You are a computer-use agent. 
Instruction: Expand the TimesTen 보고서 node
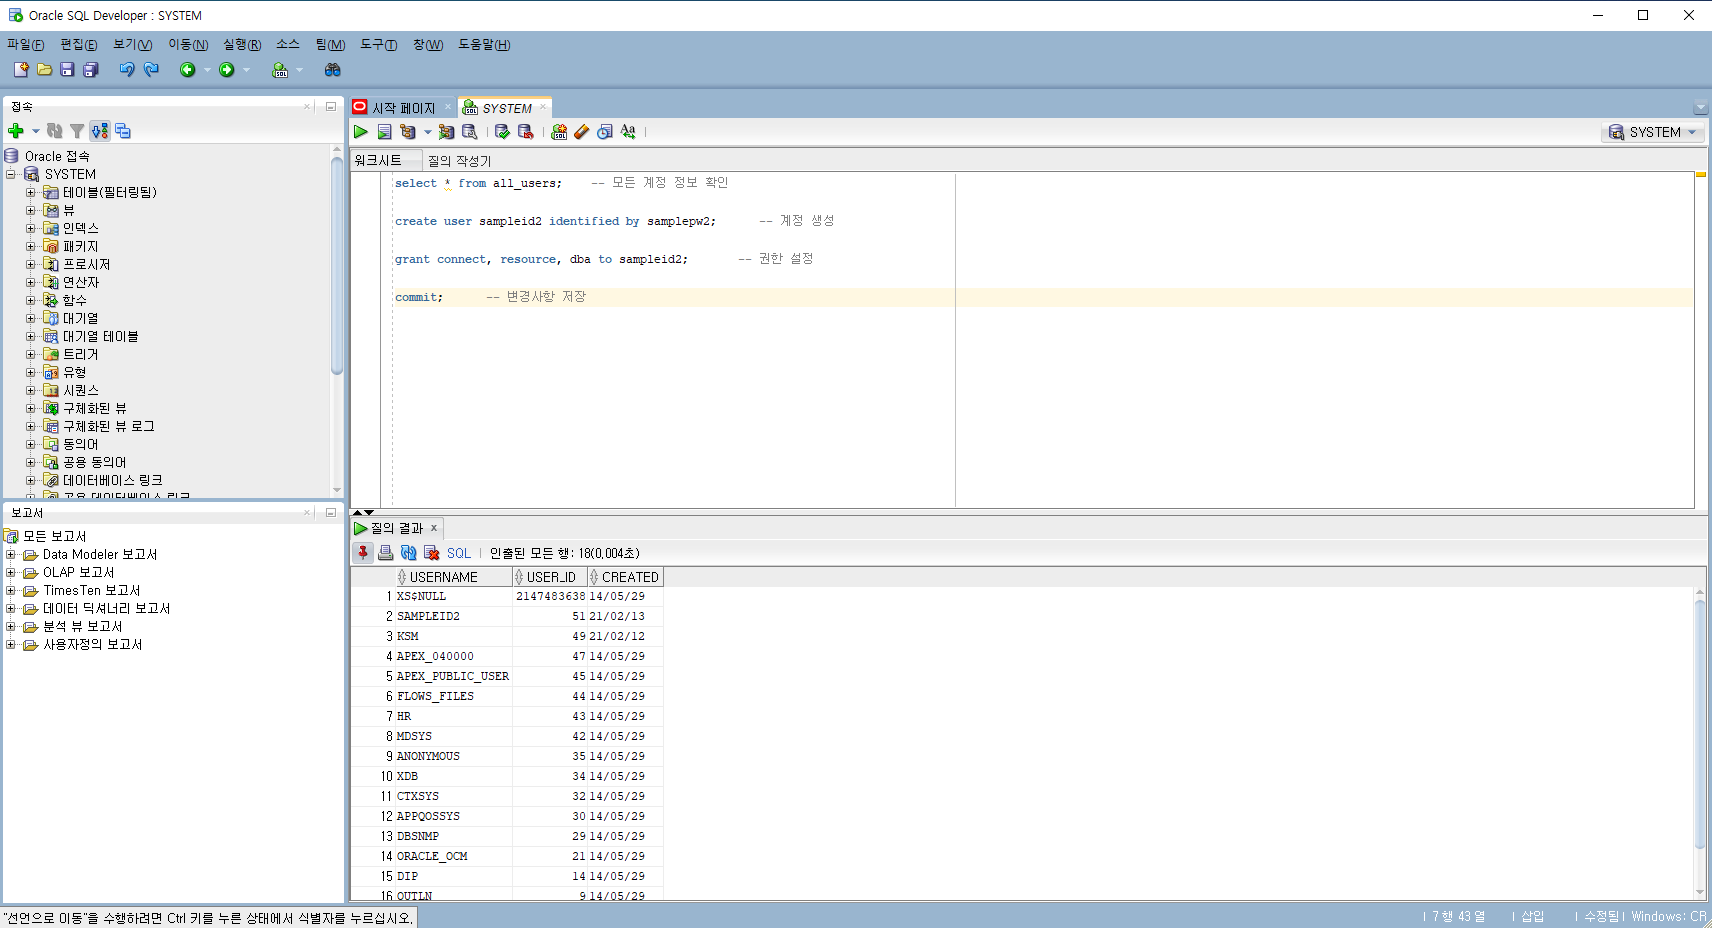[11, 590]
